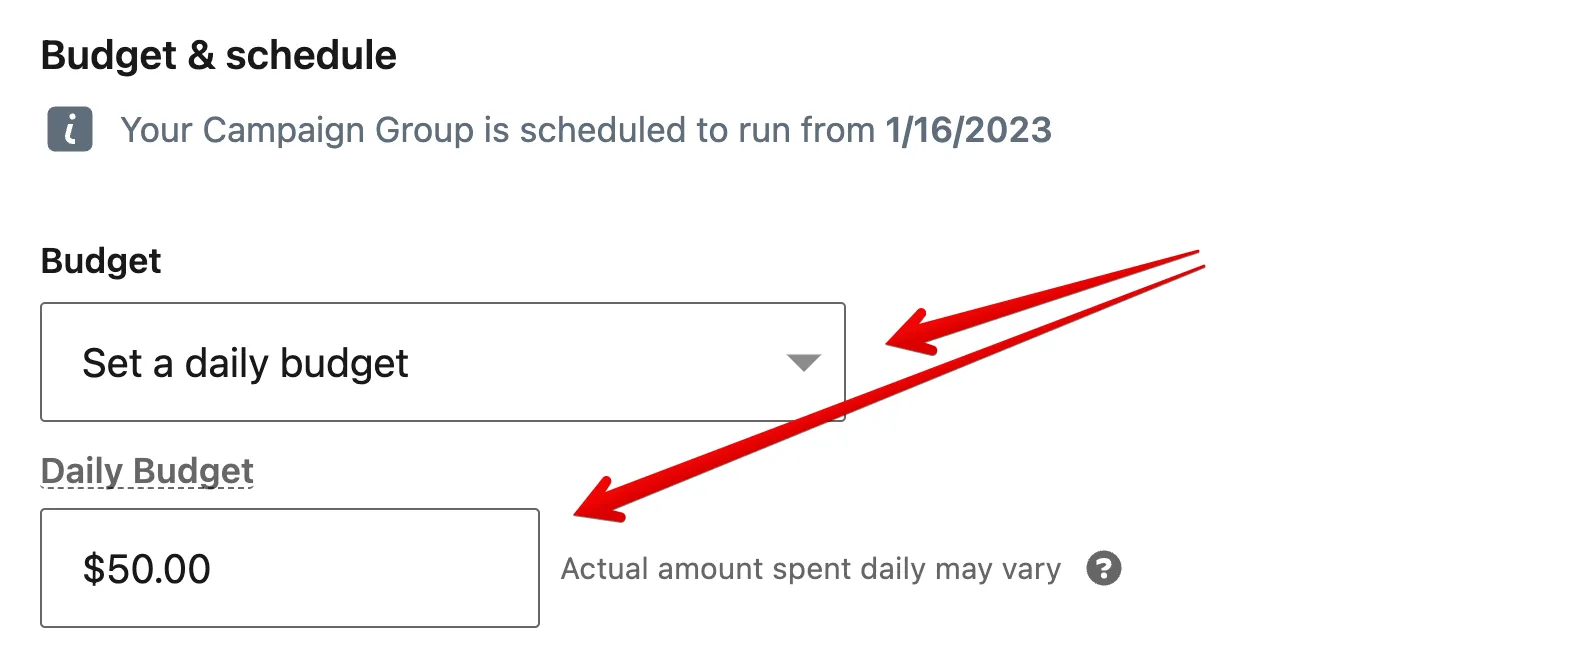Click the word 'vary' before the help icon
Screen dimensions: 1588x666
(1031, 569)
